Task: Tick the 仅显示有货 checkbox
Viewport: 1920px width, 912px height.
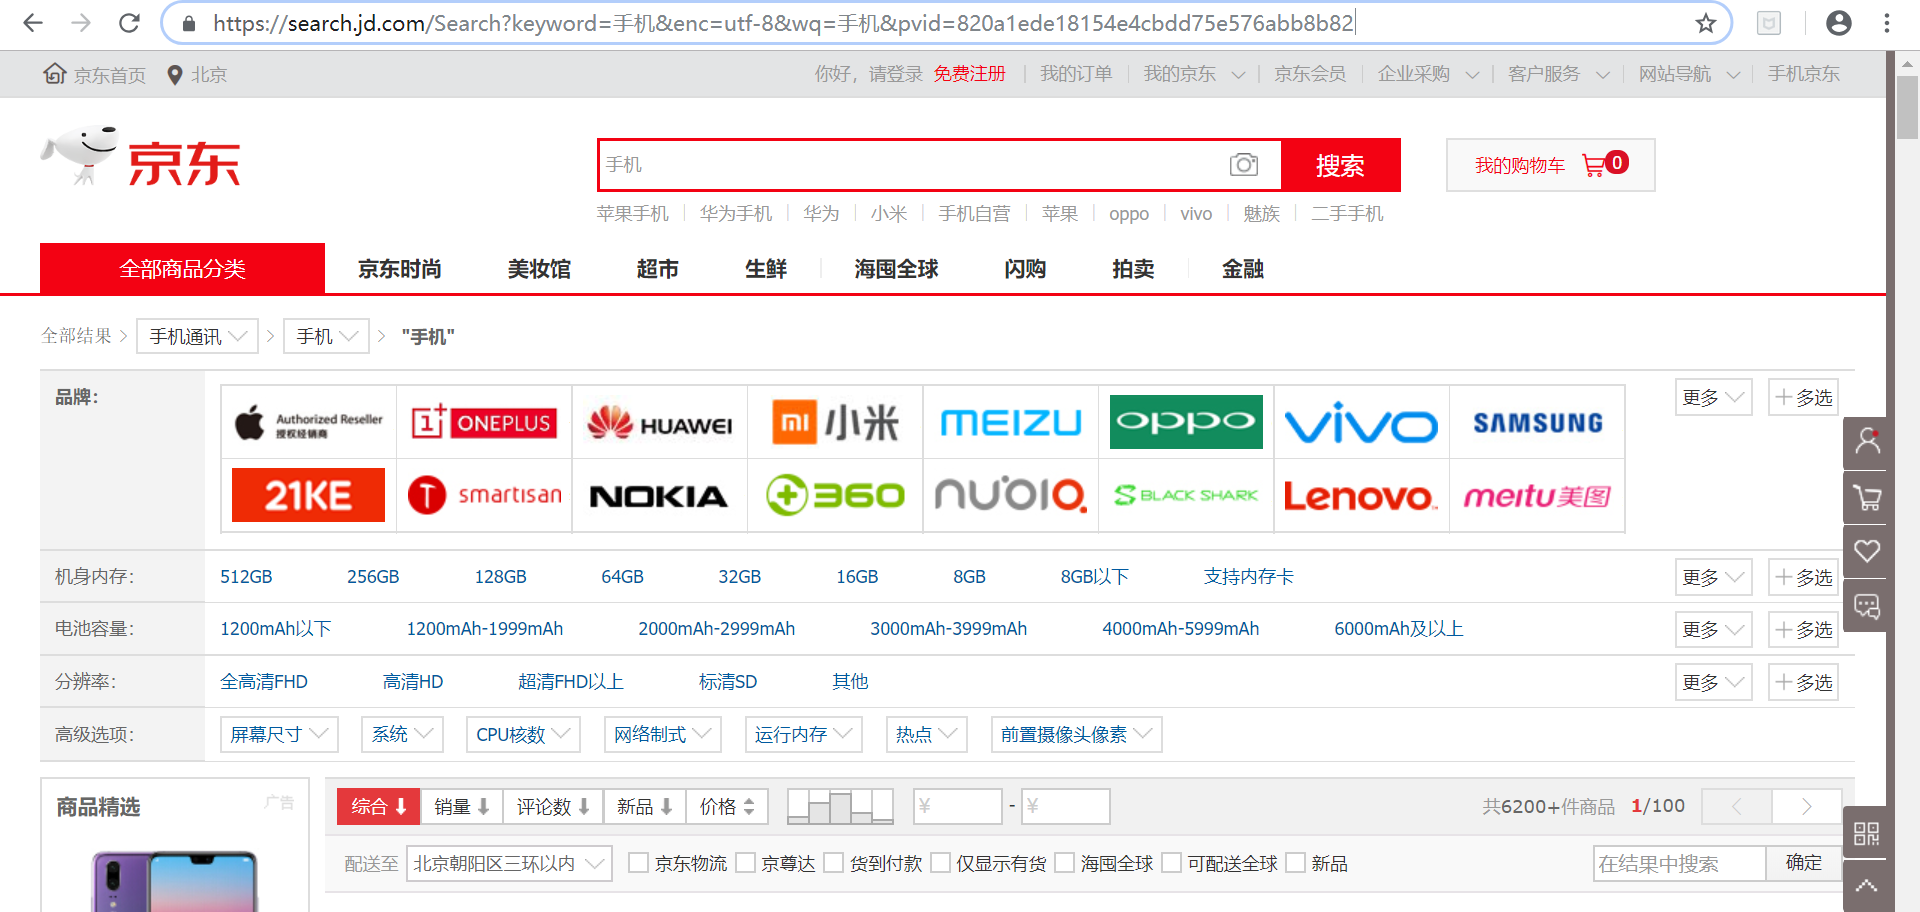Action: point(939,862)
